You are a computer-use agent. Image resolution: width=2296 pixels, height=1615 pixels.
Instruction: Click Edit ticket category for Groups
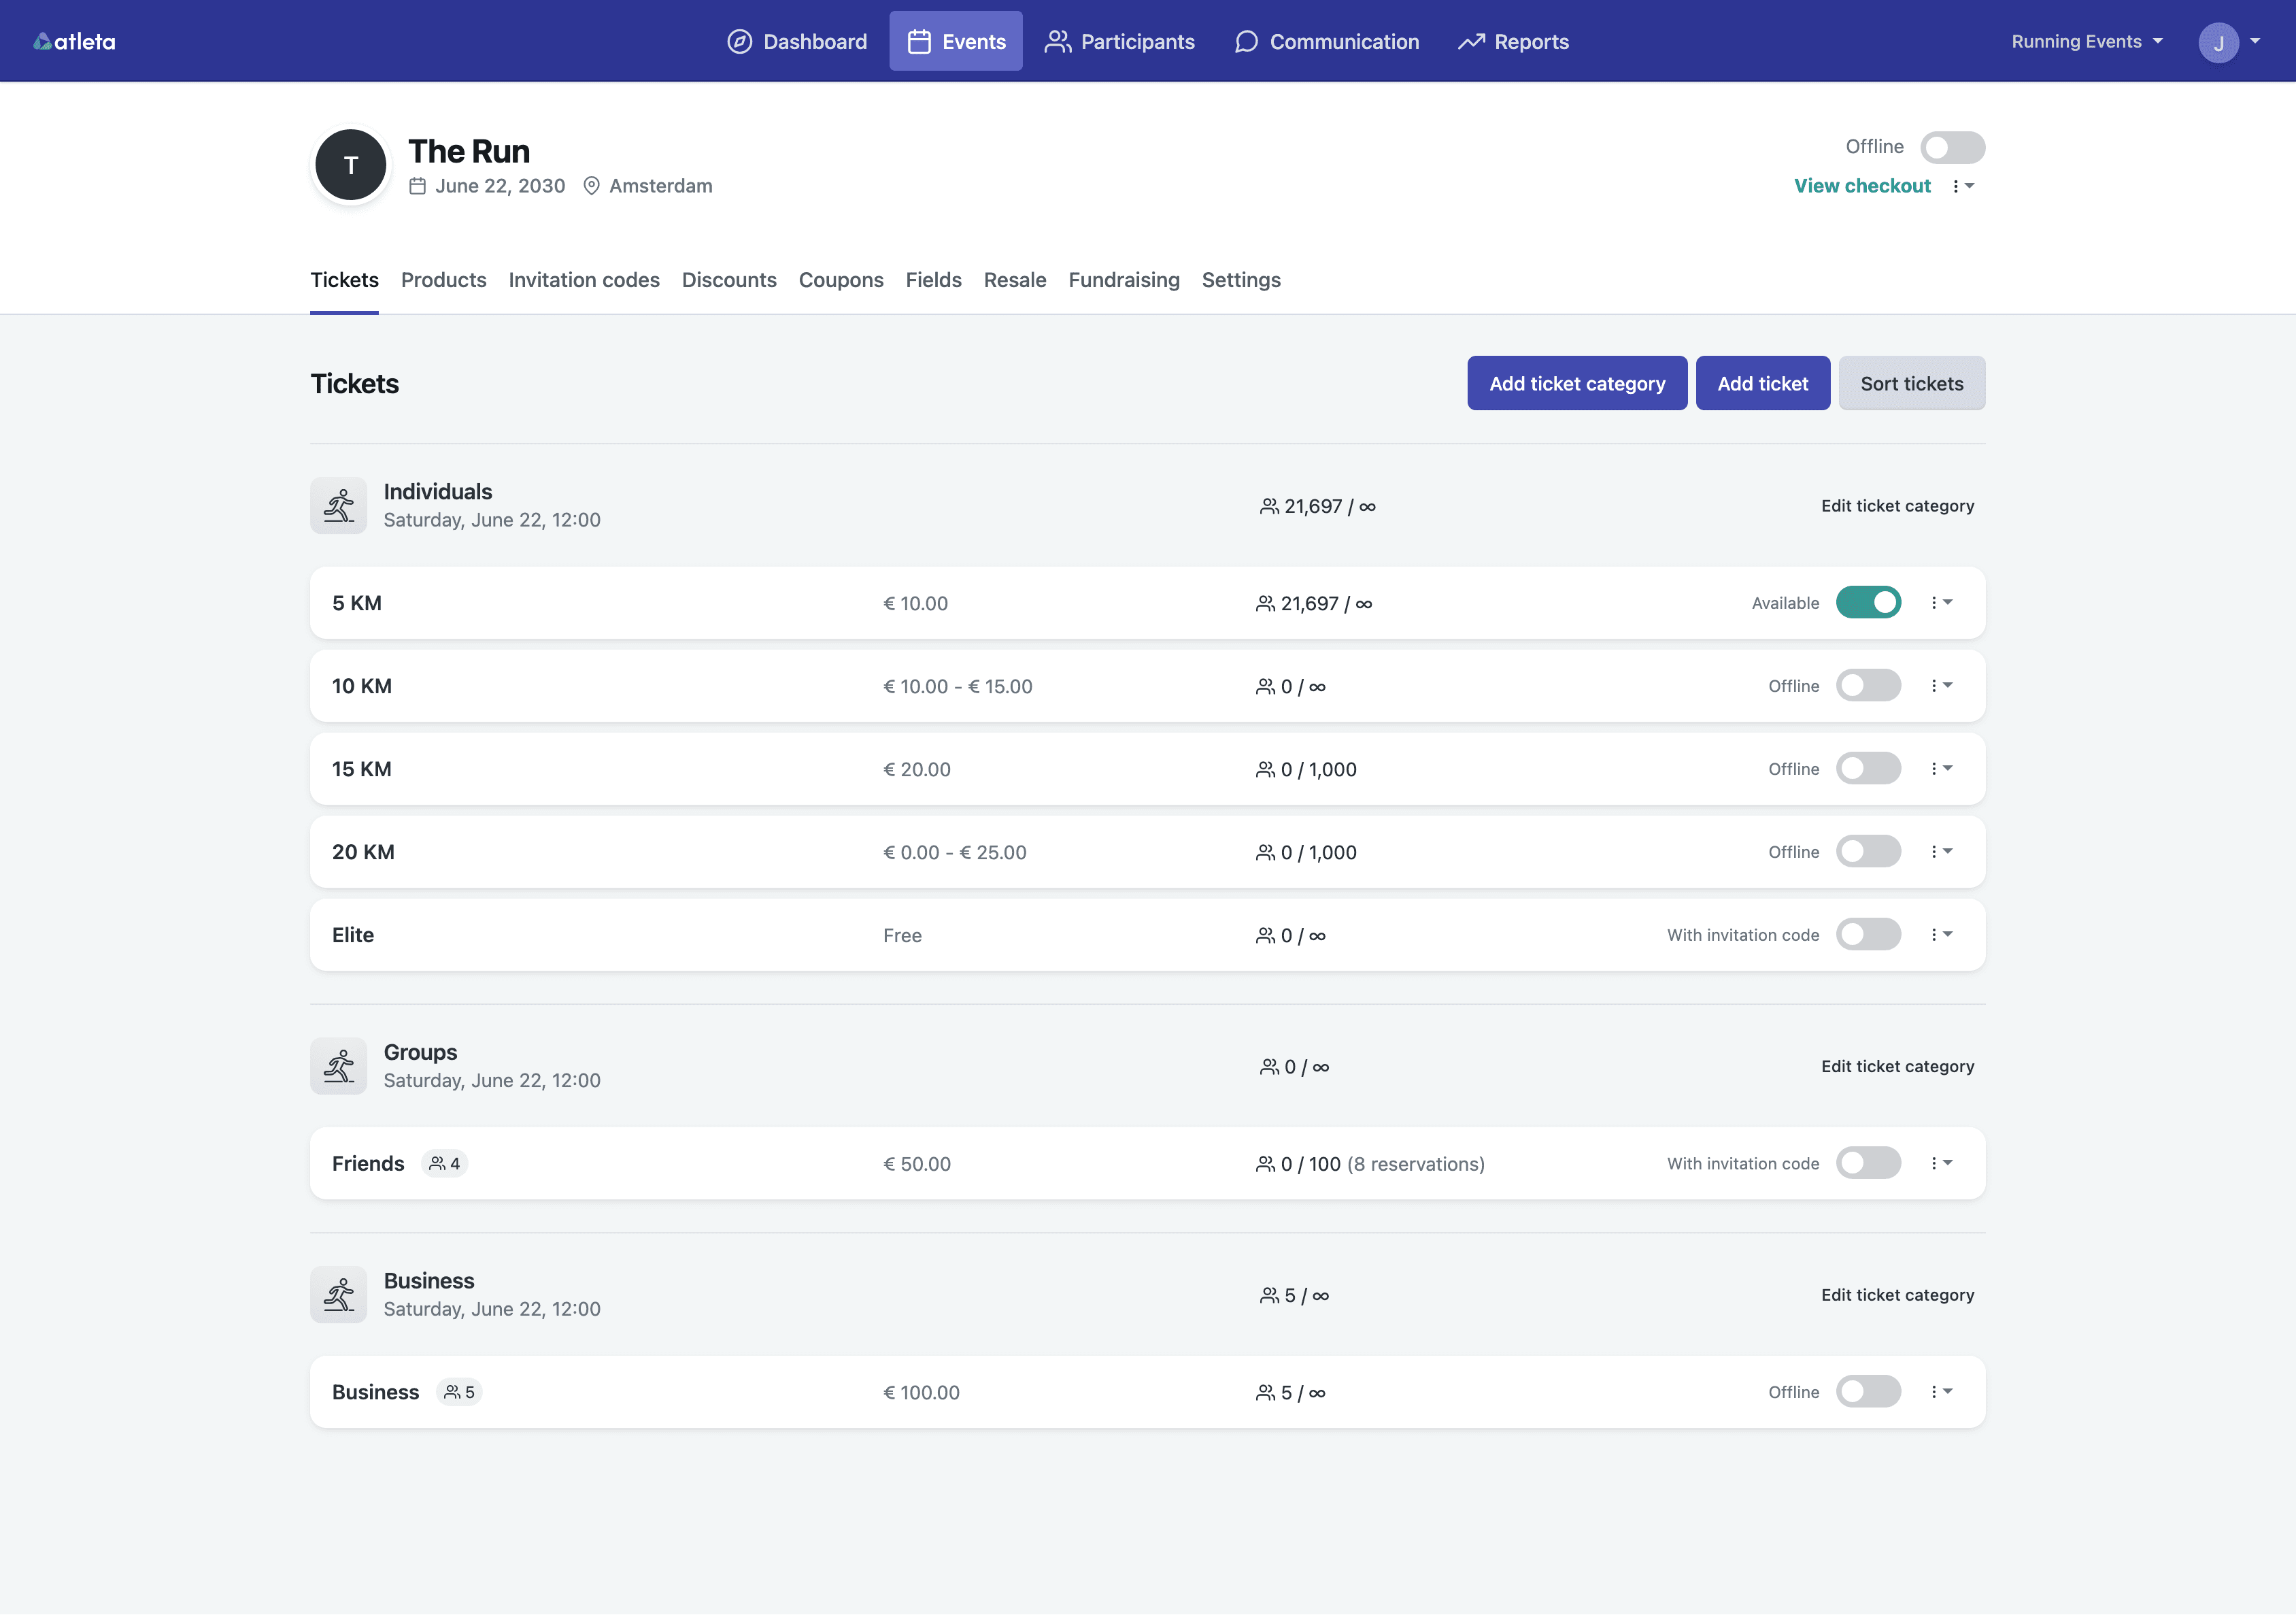[1897, 1066]
